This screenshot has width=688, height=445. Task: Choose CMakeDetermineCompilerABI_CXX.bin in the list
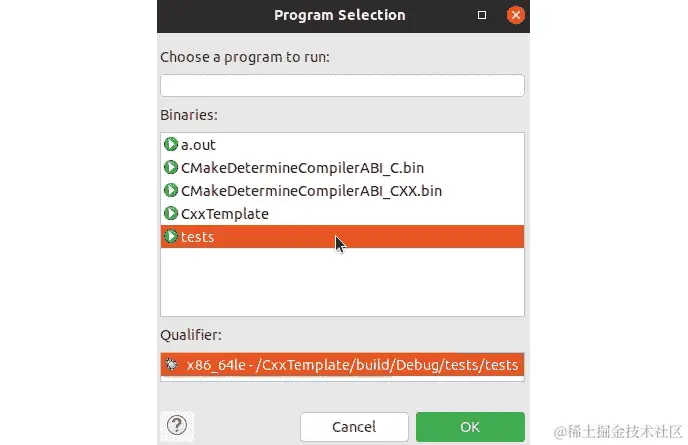[342, 190]
